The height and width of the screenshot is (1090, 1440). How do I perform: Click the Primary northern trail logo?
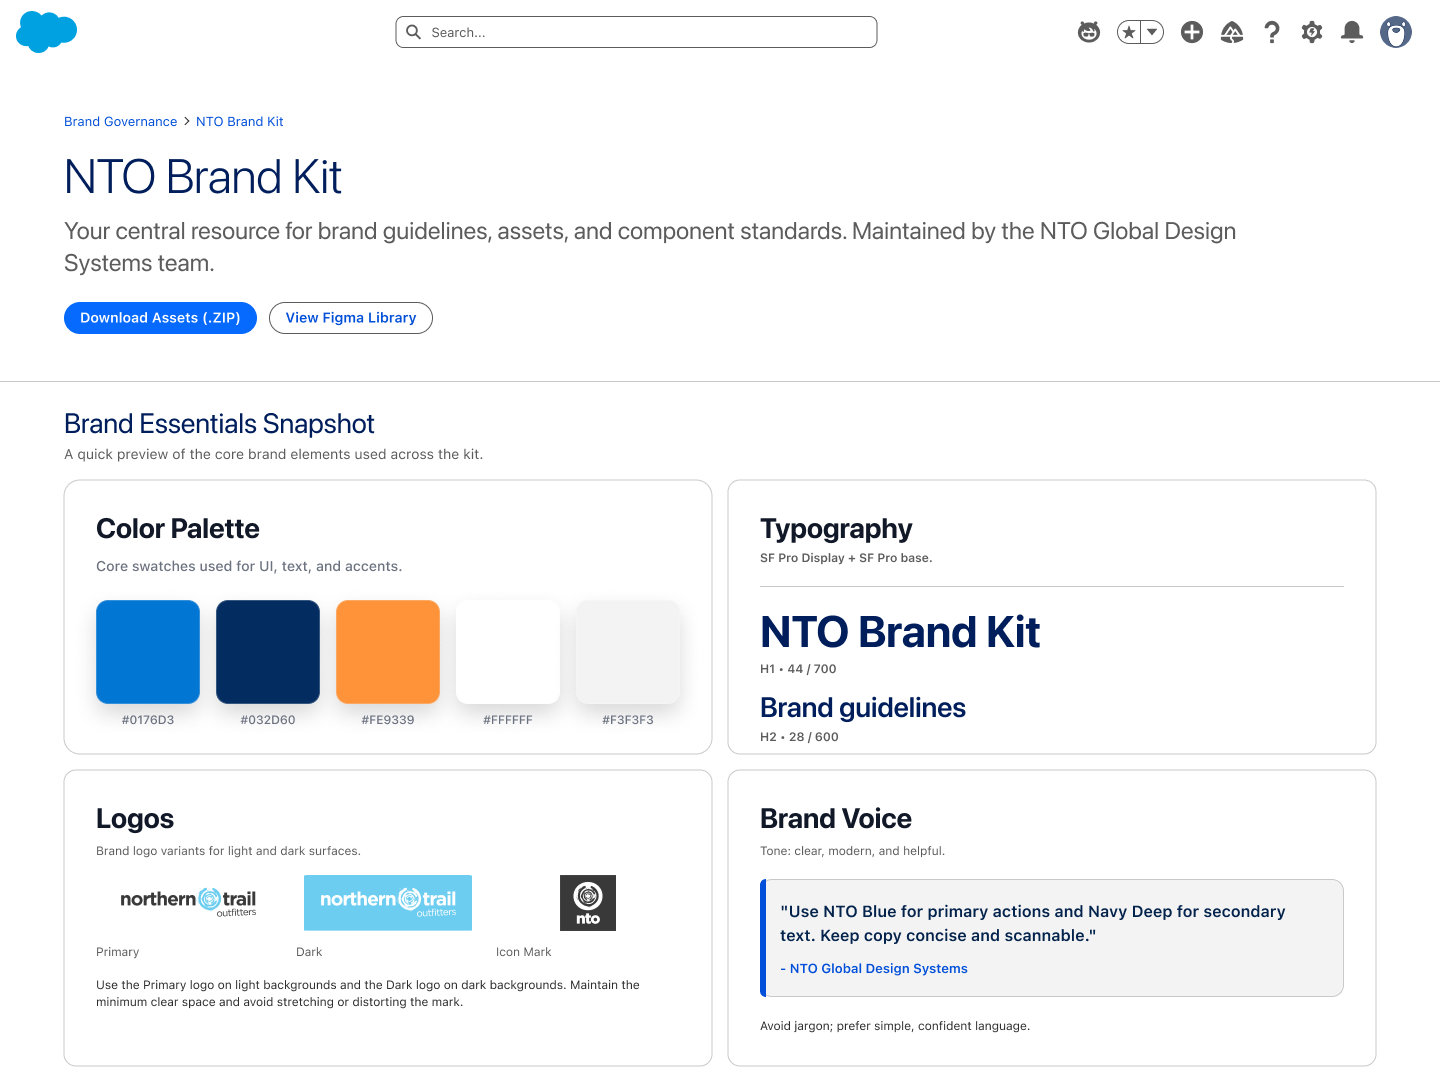[188, 903]
